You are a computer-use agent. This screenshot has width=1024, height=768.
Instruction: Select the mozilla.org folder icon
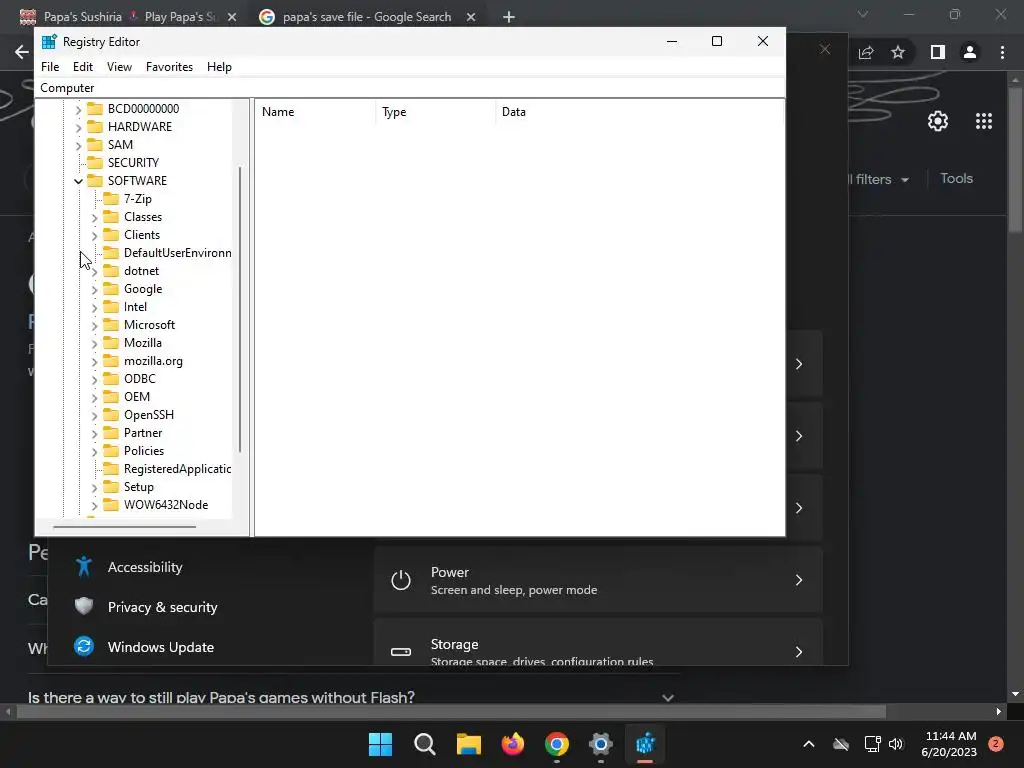(111, 361)
